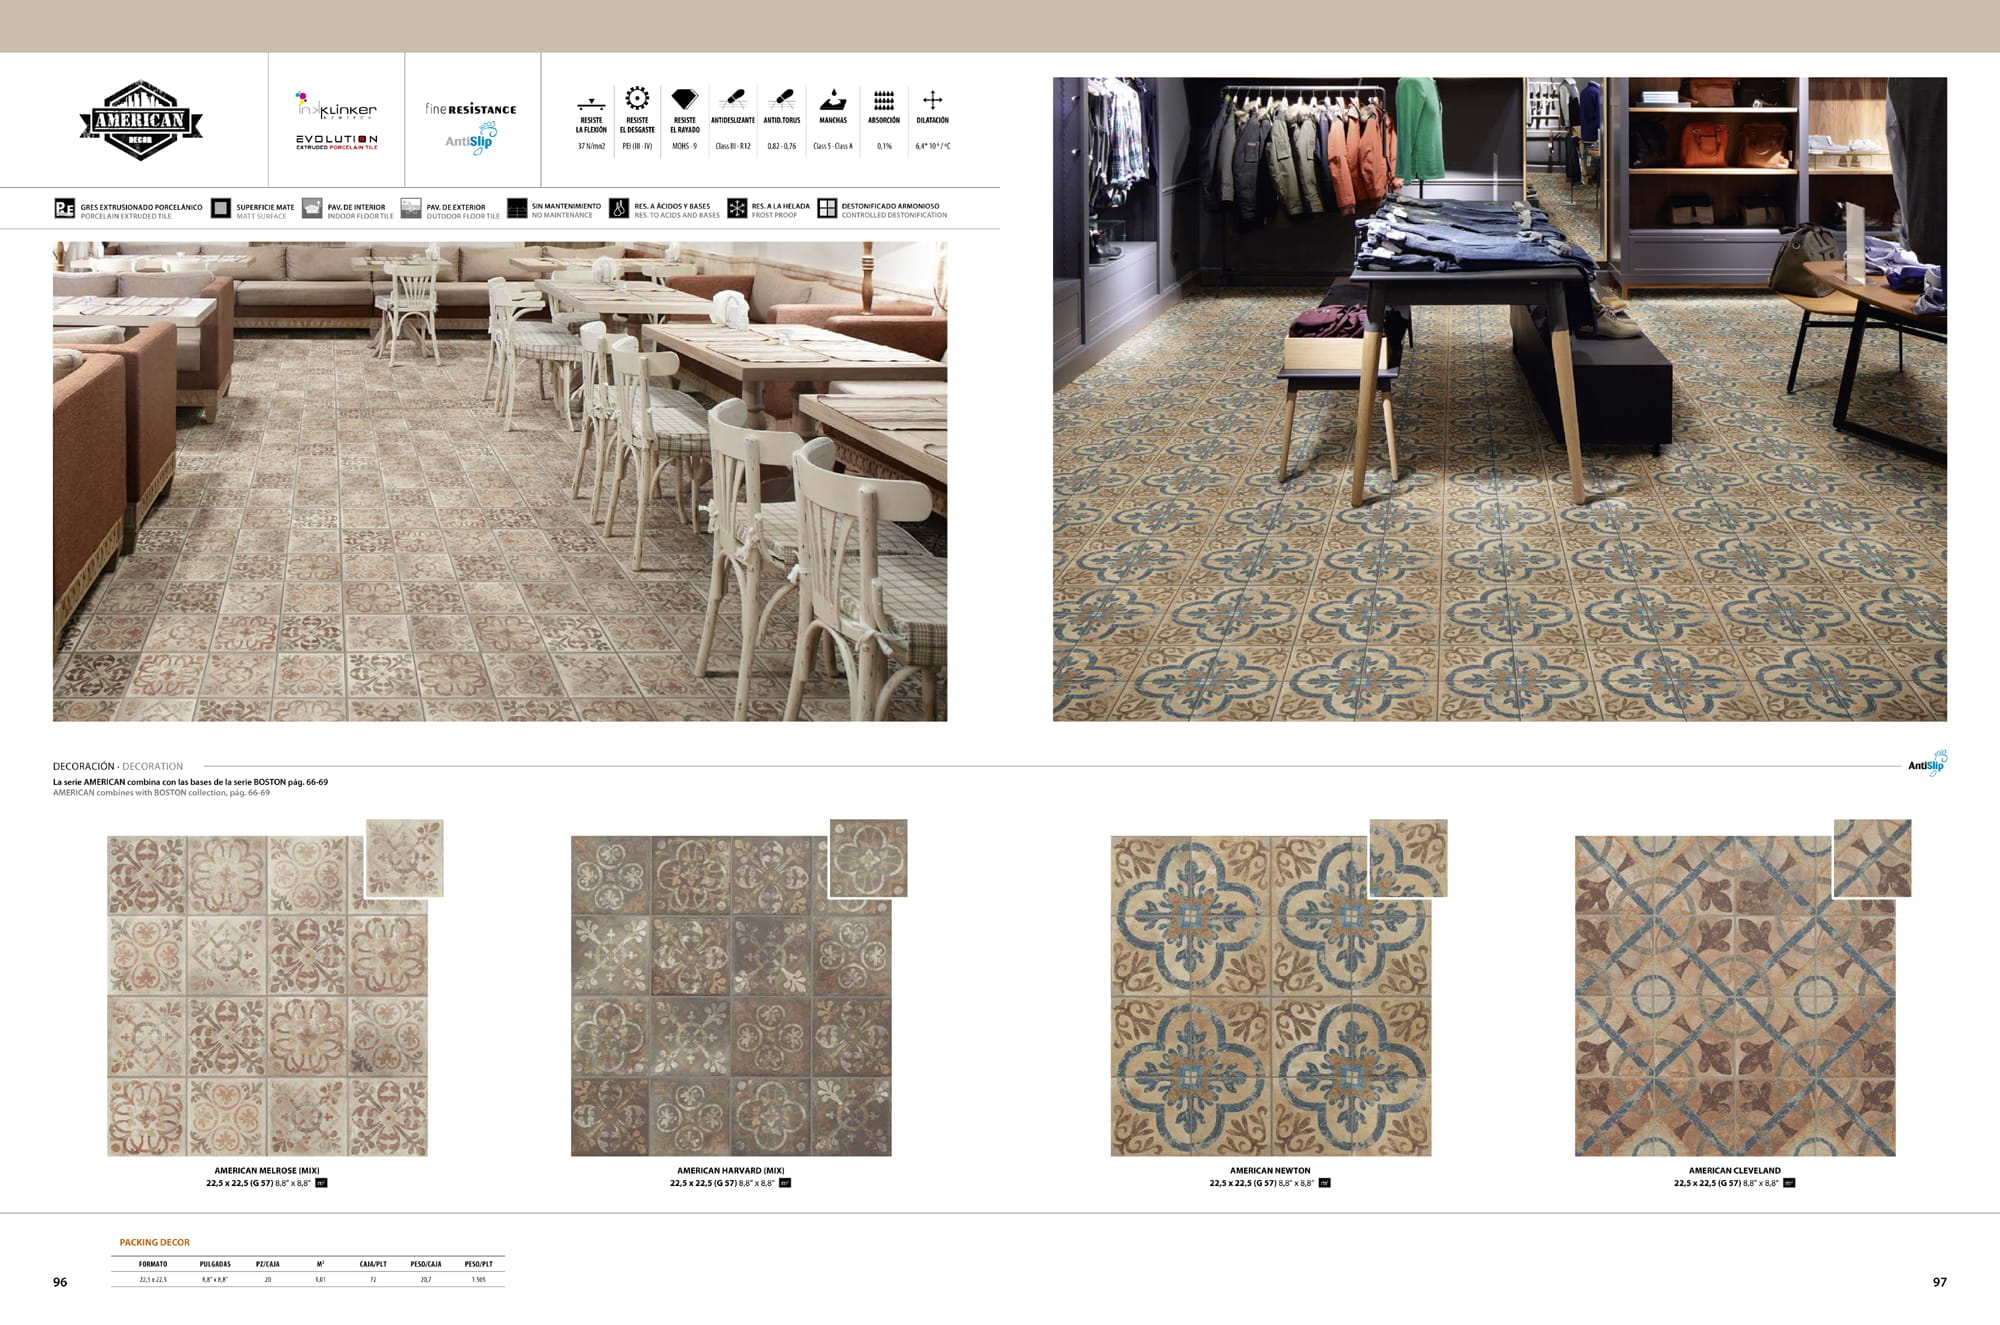
Task: Open the clothing store floor photo
Action: 1499,400
